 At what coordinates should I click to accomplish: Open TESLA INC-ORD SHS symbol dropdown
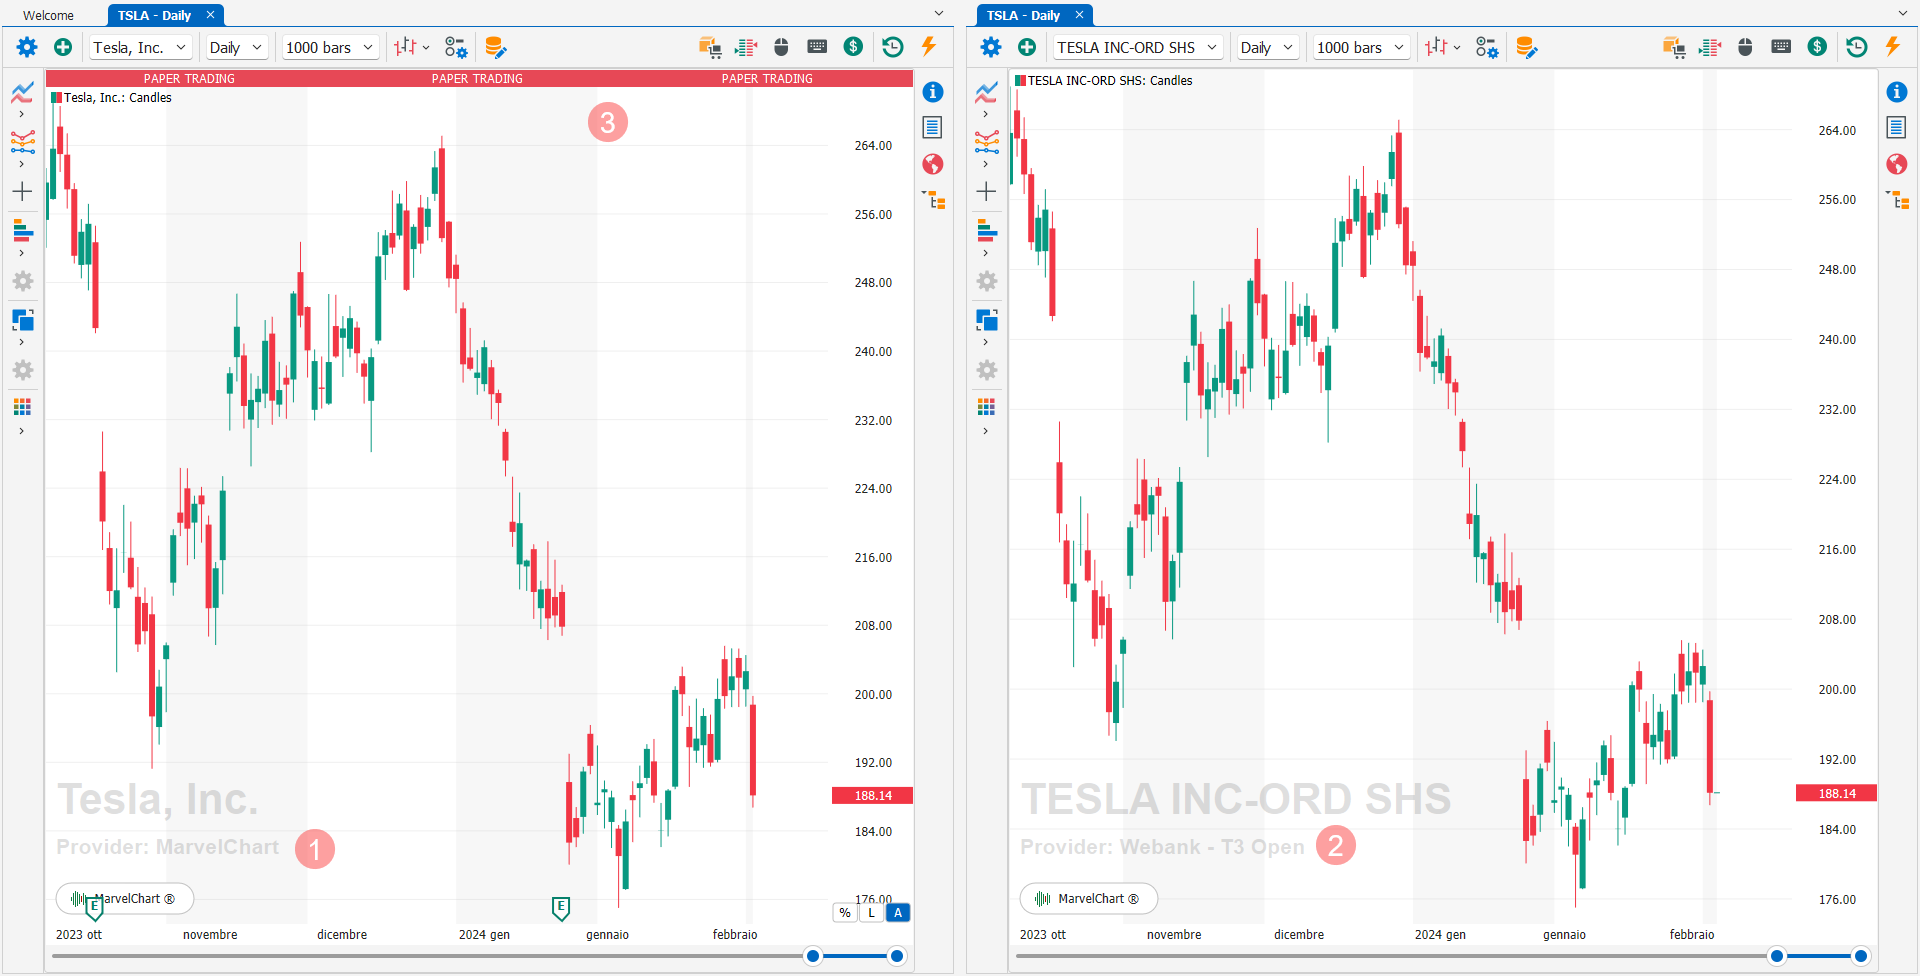(x=1138, y=47)
